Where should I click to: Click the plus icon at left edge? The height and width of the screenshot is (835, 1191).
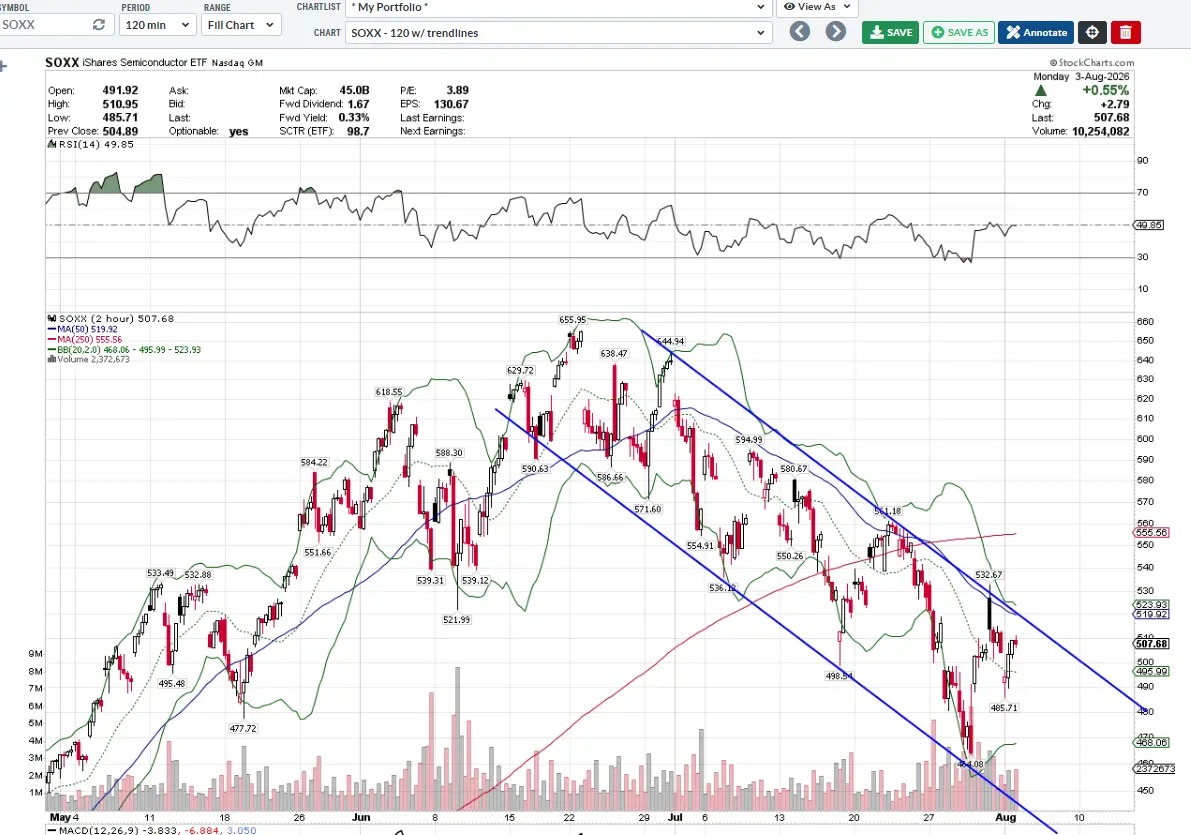3,67
